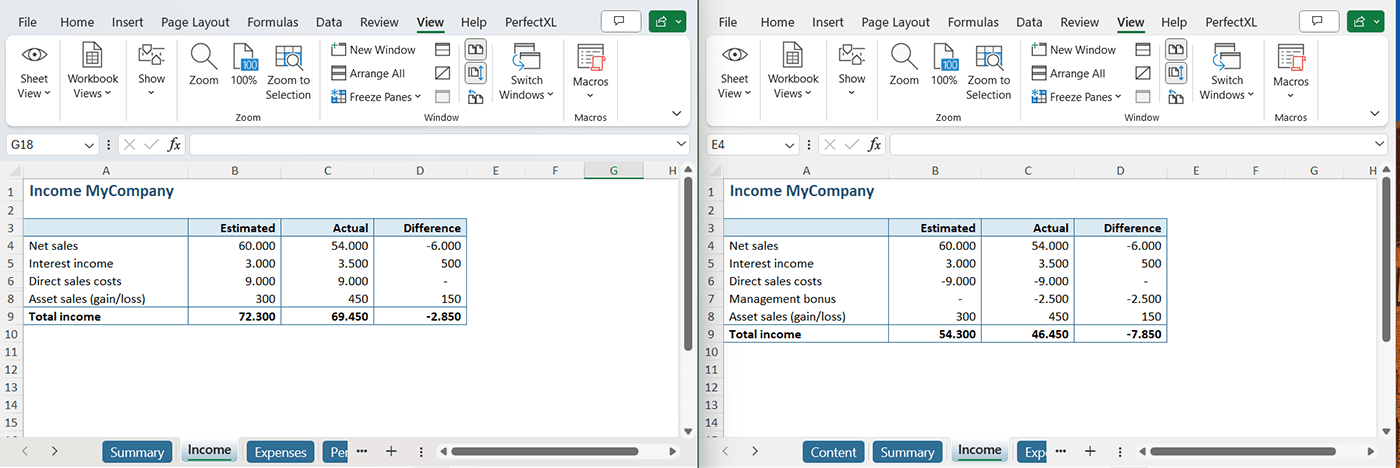Viewport: 1400px width, 468px height.
Task: Open Macros in right window
Action: coord(1290,71)
